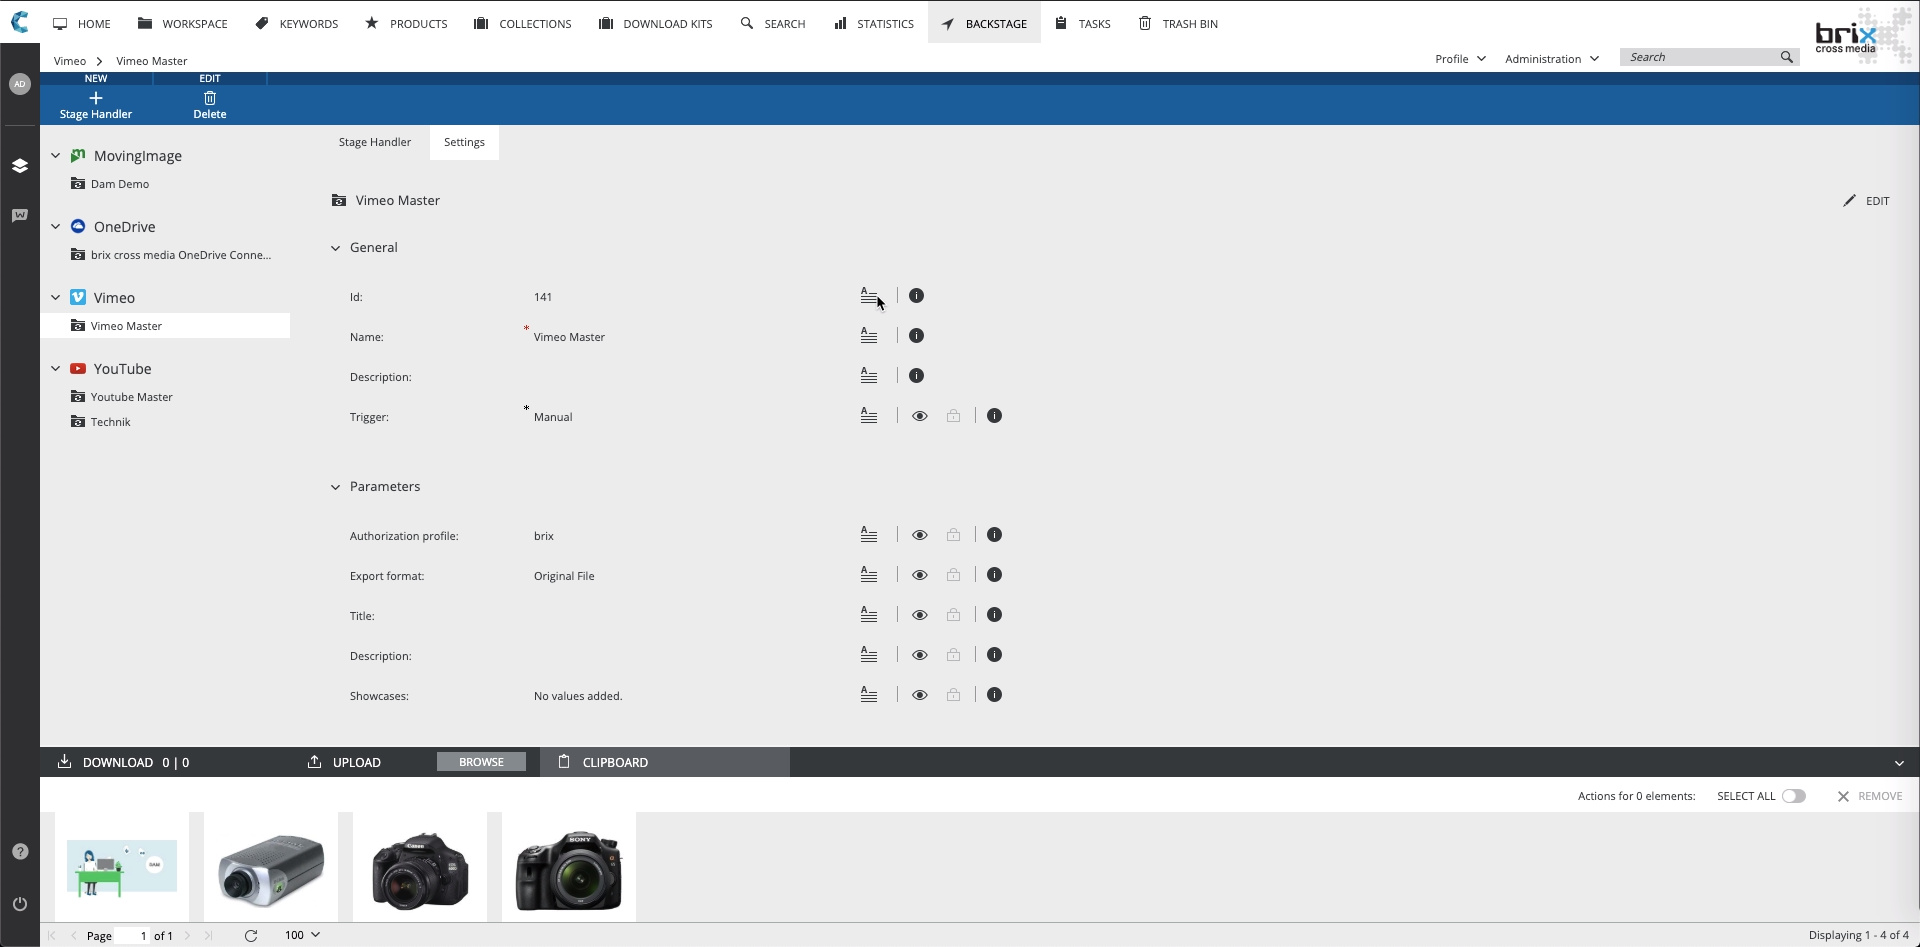
Task: Open the info icon for Authorization profile
Action: coord(994,535)
